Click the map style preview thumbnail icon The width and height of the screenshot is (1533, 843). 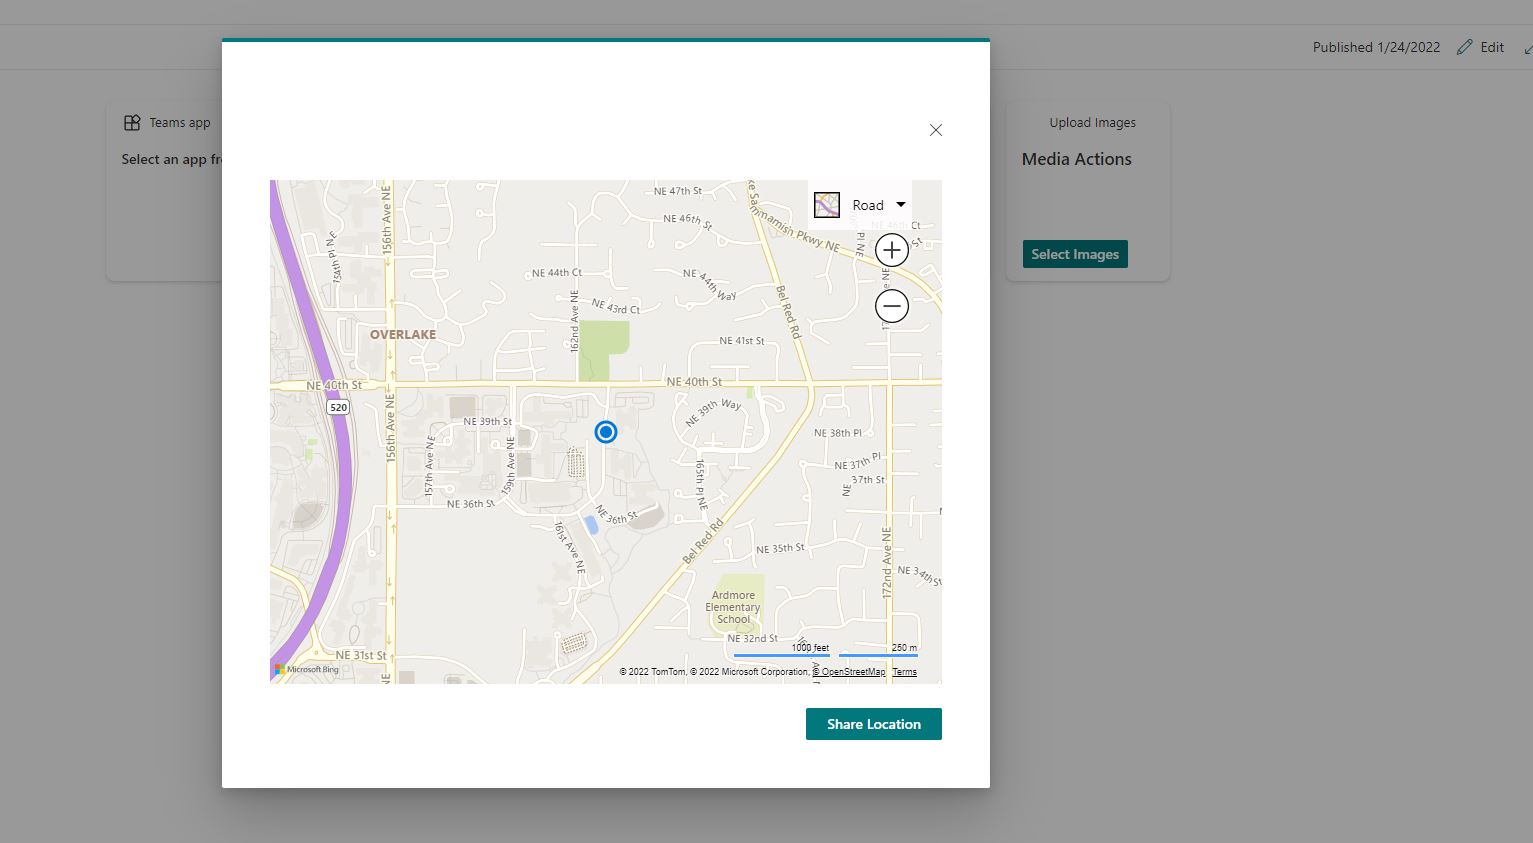pos(826,204)
